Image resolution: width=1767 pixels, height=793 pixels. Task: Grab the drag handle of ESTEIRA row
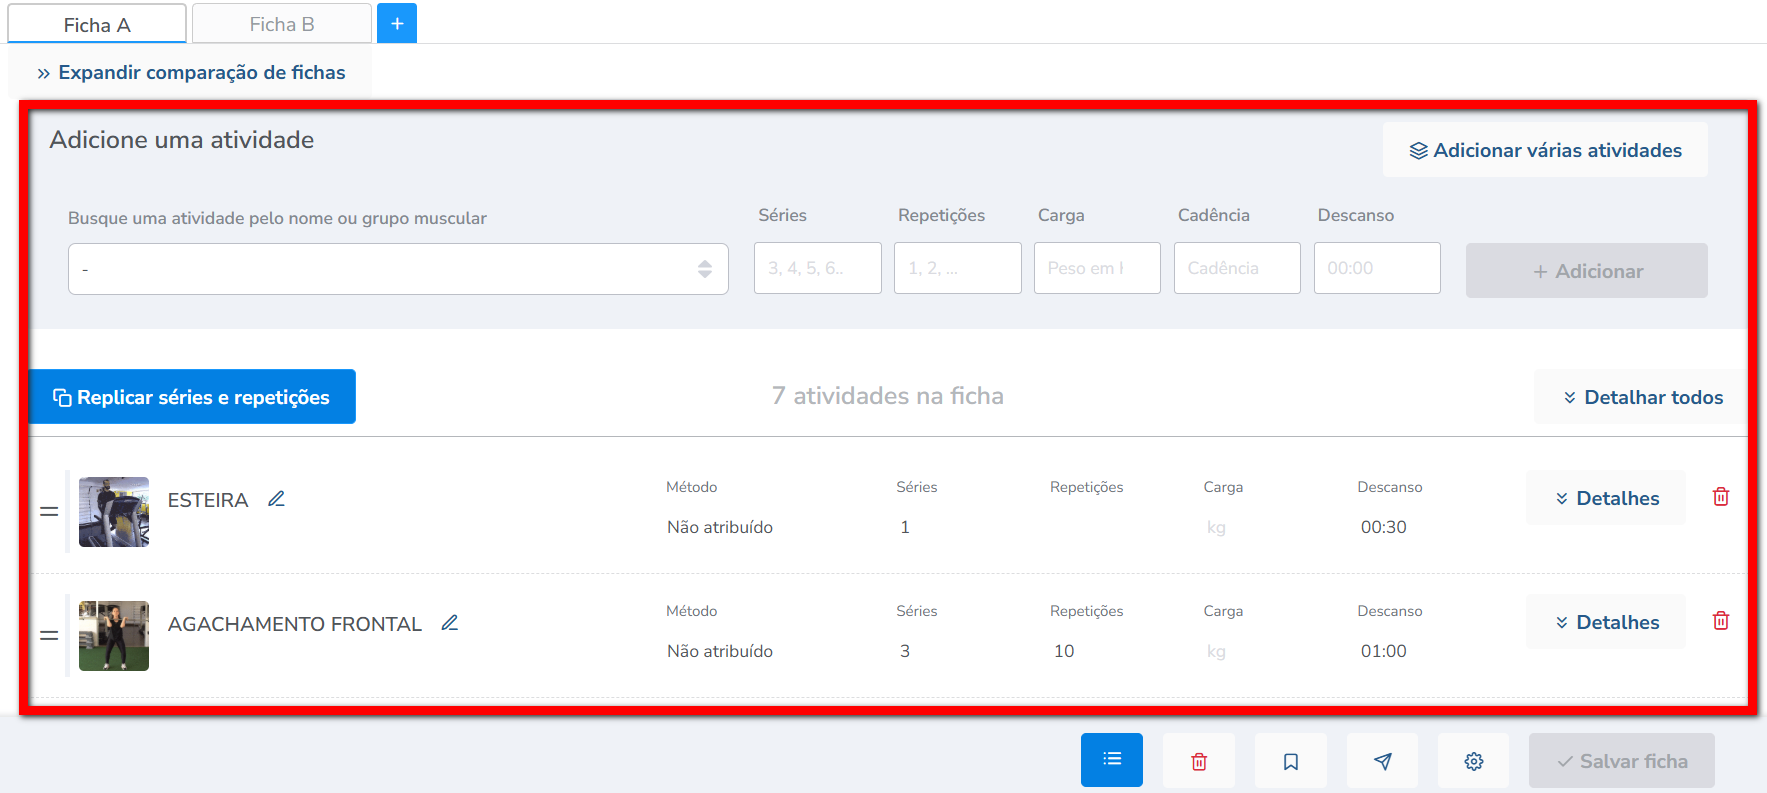pyautogui.click(x=49, y=512)
